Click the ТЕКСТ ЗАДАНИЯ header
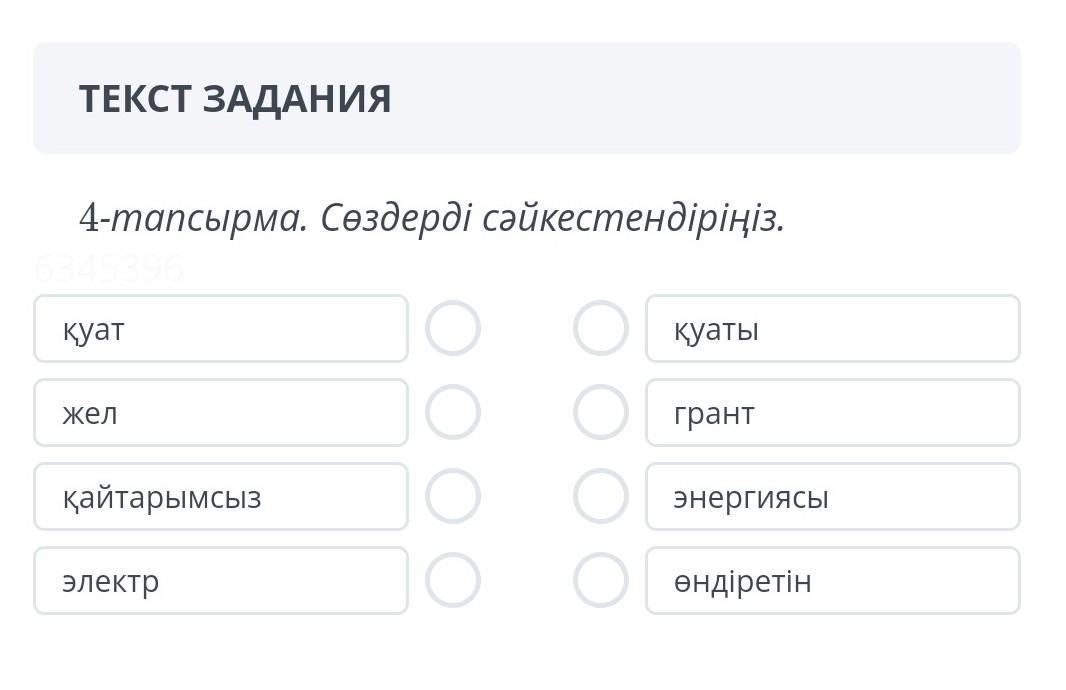 coord(235,99)
